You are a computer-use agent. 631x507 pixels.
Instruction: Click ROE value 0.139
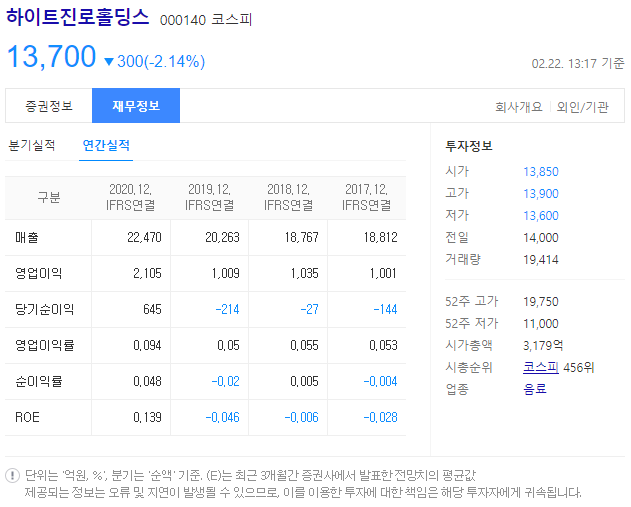point(147,417)
